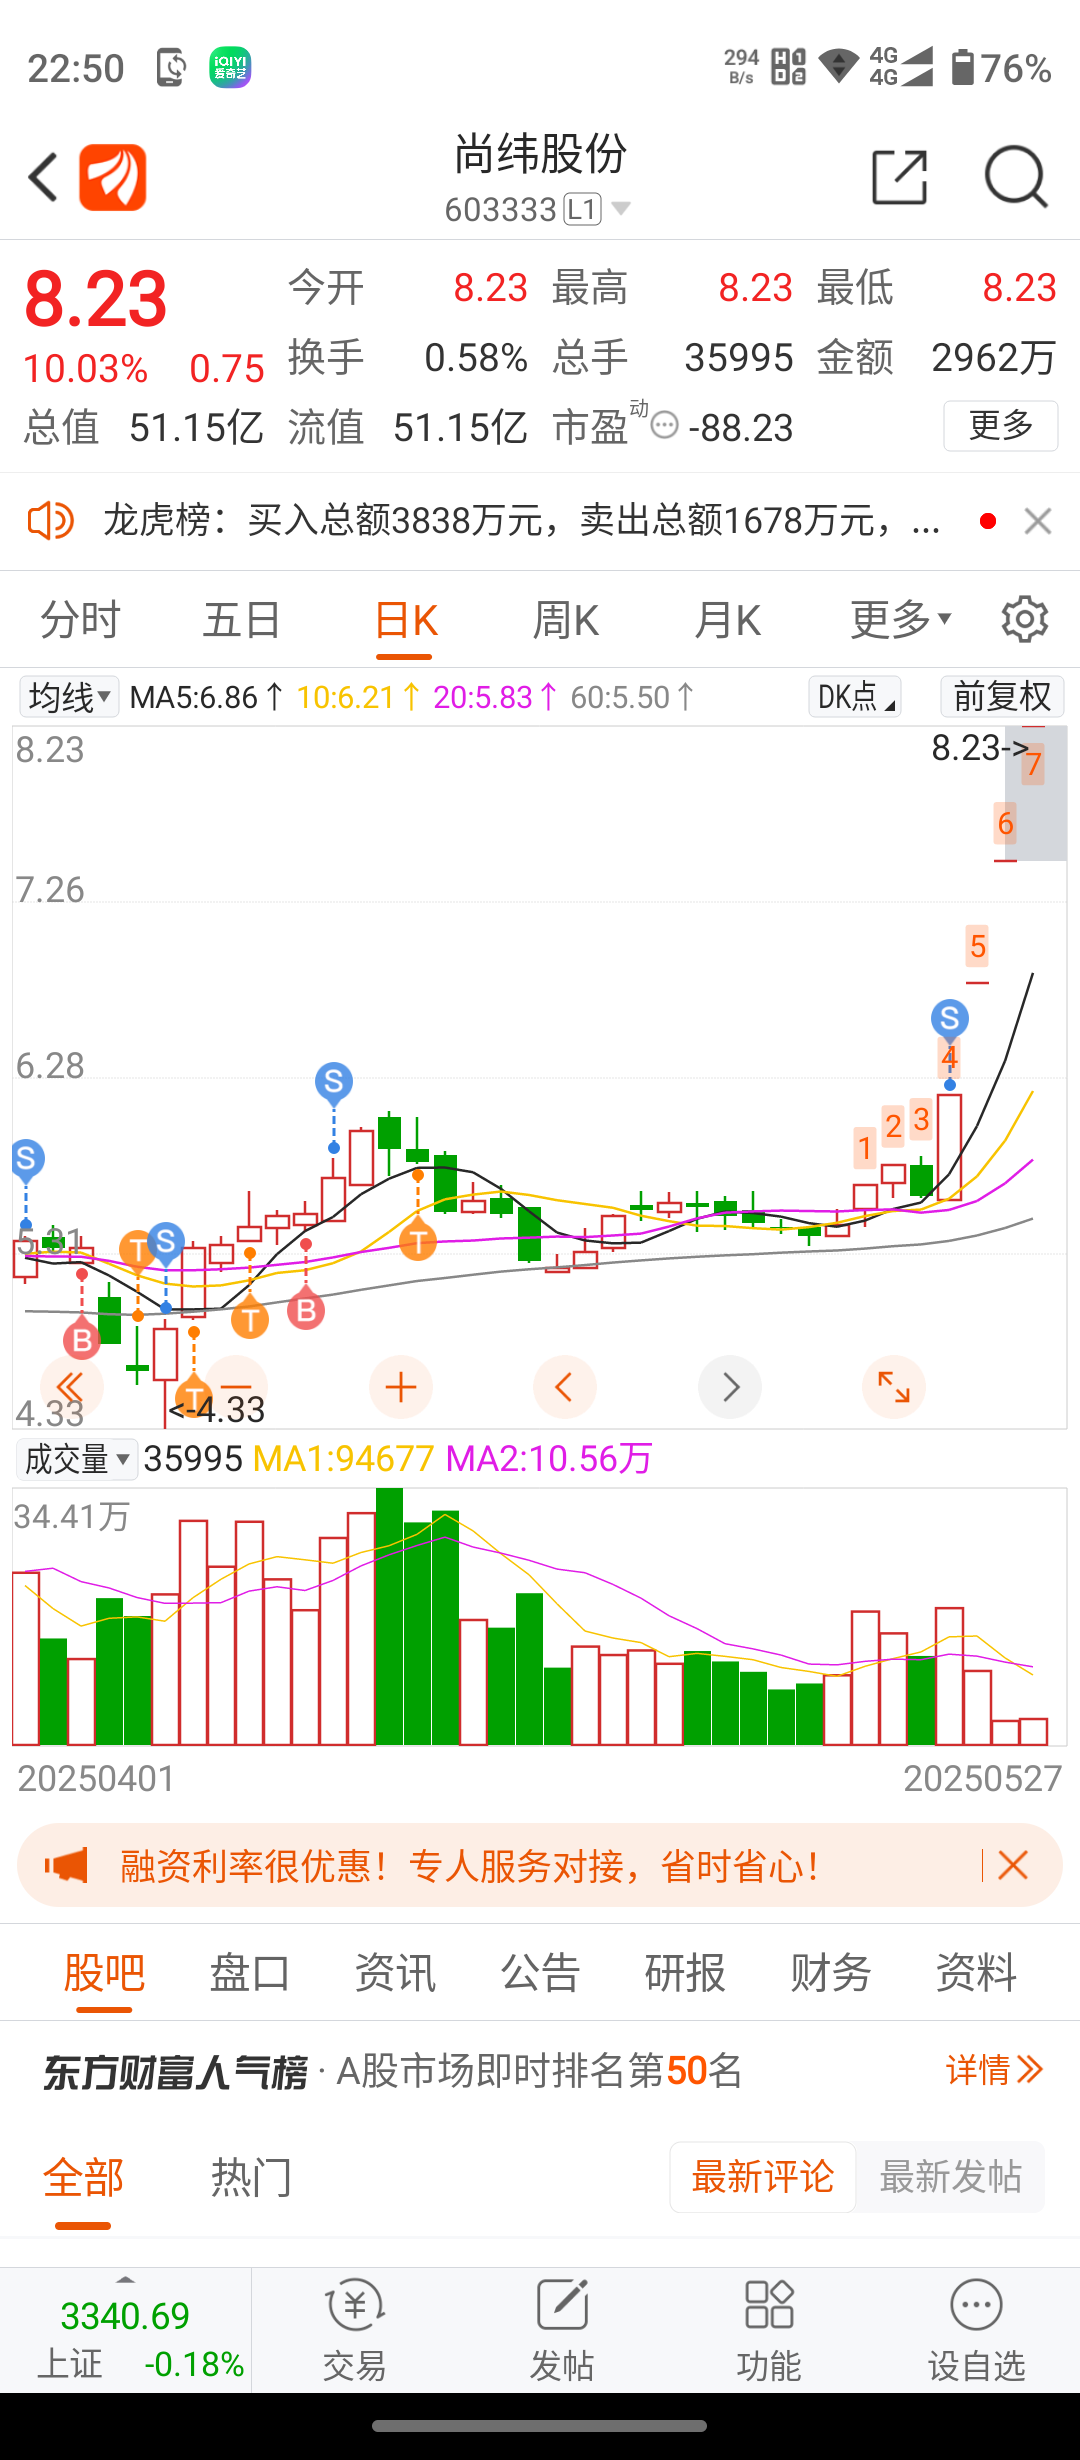
Task: Switch to the 月K chart tab
Action: point(728,620)
